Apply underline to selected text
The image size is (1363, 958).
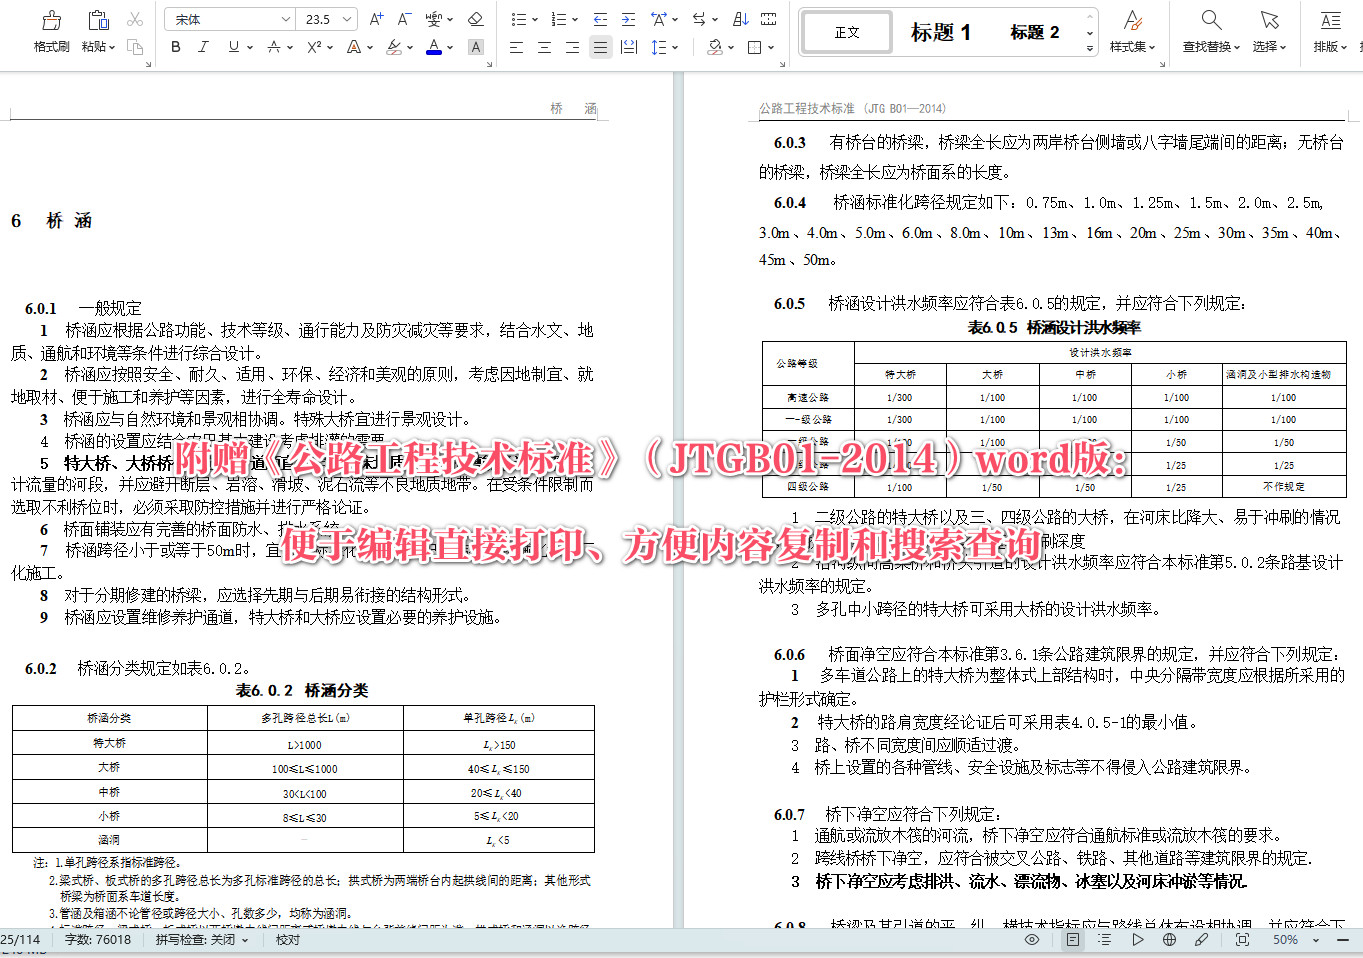coord(234,47)
